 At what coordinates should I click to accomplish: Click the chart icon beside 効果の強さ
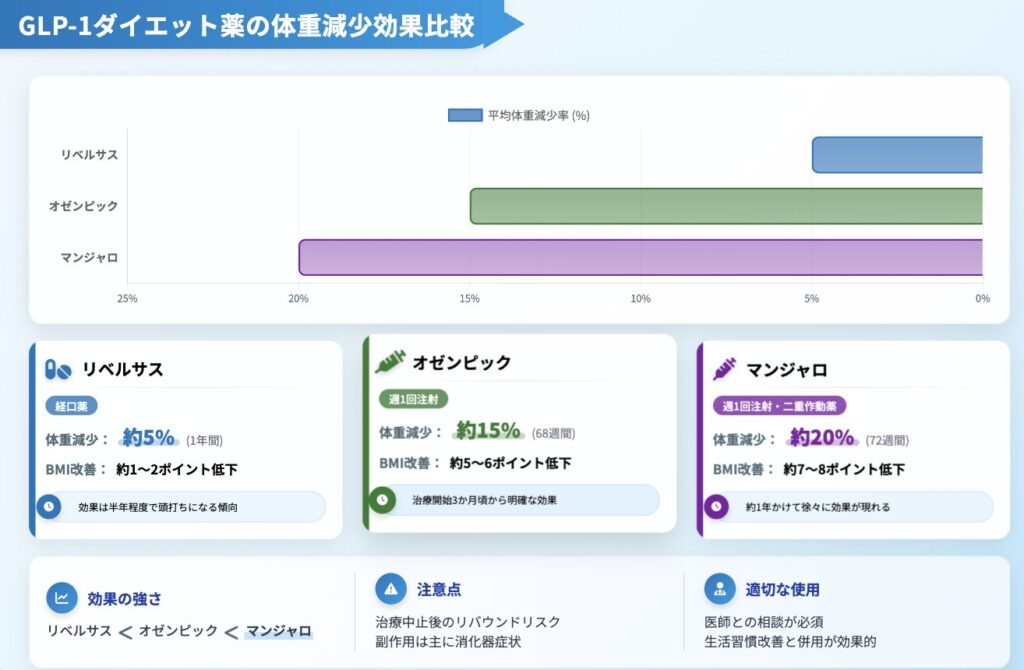point(62,597)
